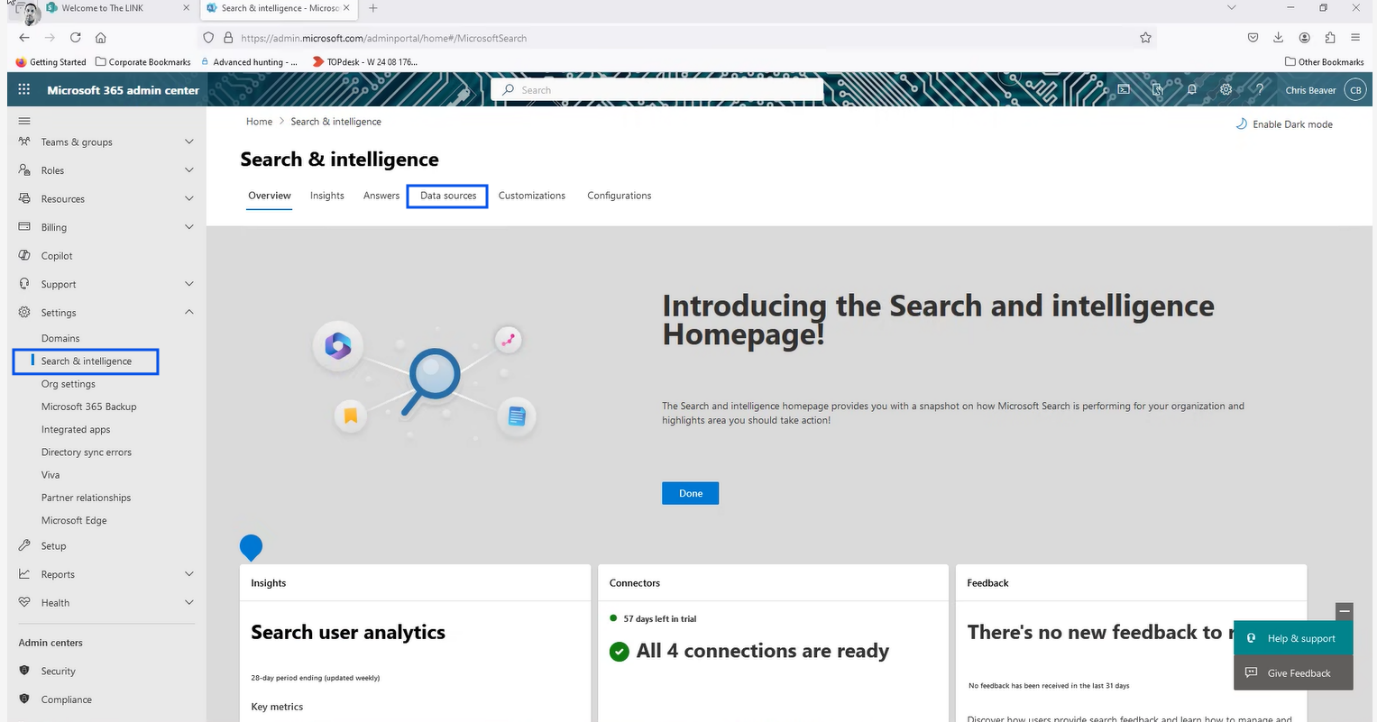This screenshot has width=1377, height=722.
Task: Minimize the help widget panel
Action: point(1345,611)
